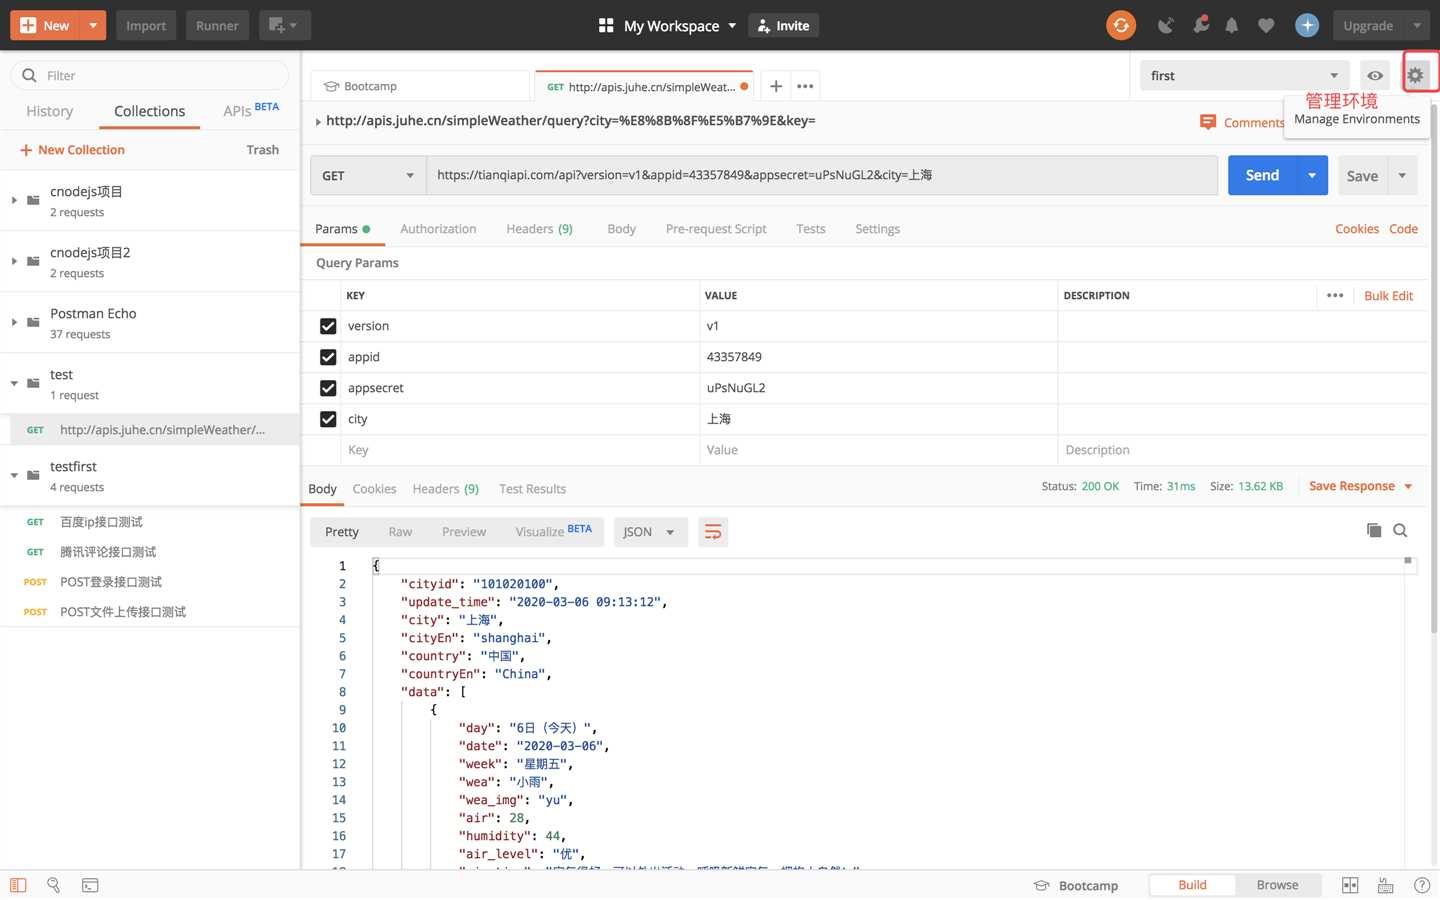The height and width of the screenshot is (900, 1440).
Task: Click the Upgrade button
Action: 1368,25
